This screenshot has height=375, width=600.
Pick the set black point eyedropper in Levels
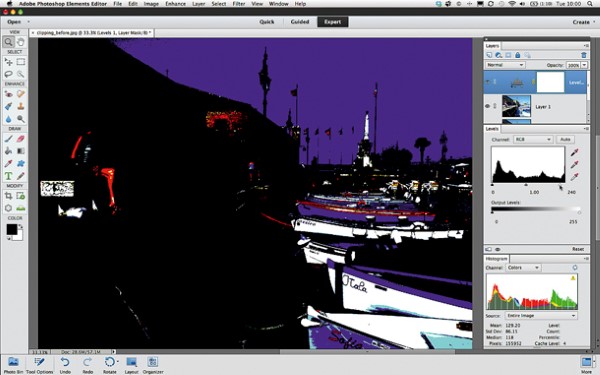click(574, 153)
